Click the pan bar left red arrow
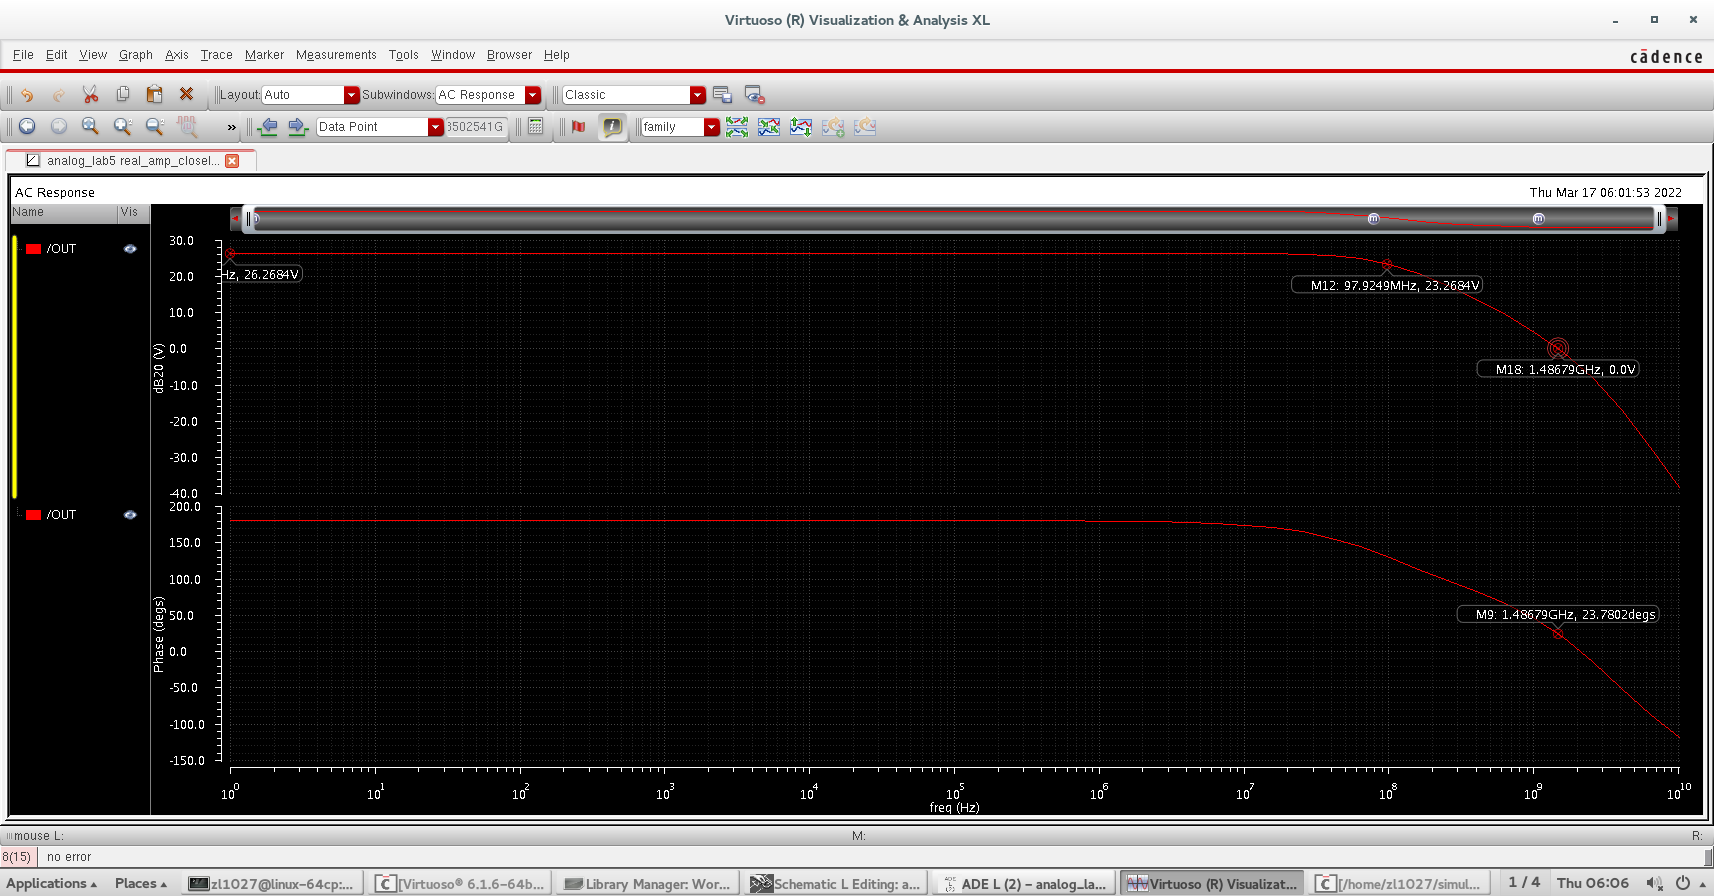 (x=236, y=219)
